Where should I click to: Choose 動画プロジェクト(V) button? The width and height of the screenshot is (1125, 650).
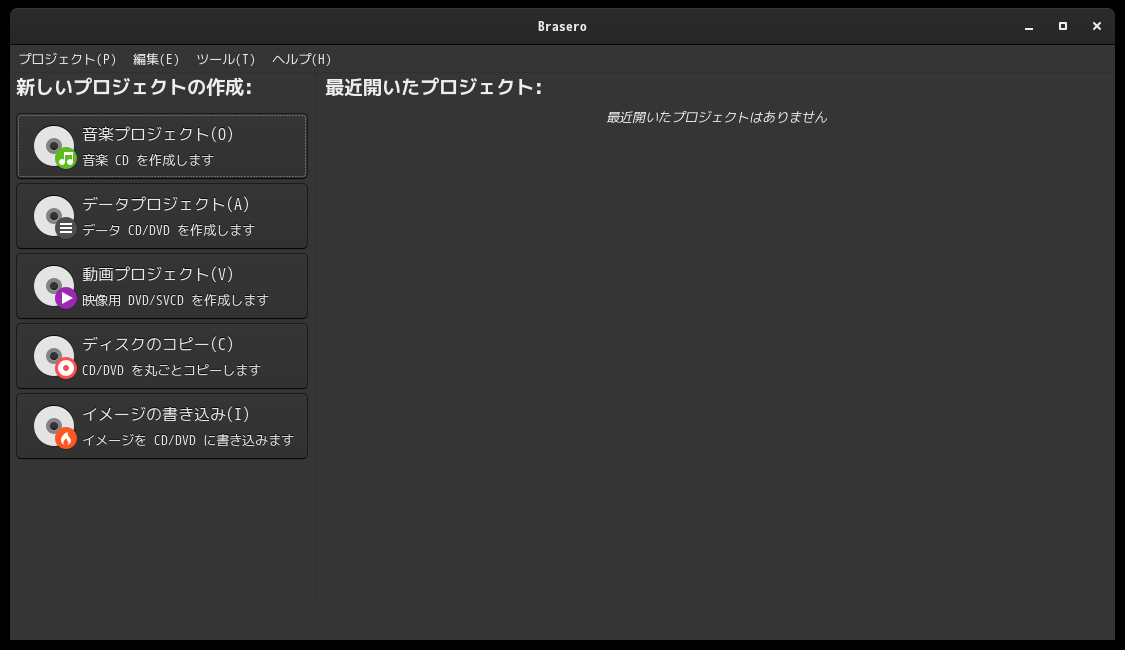pos(162,286)
